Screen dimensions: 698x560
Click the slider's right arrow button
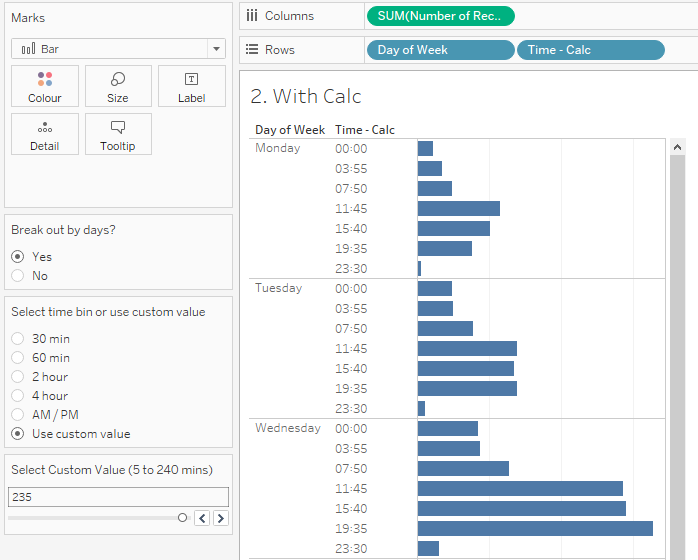(220, 518)
